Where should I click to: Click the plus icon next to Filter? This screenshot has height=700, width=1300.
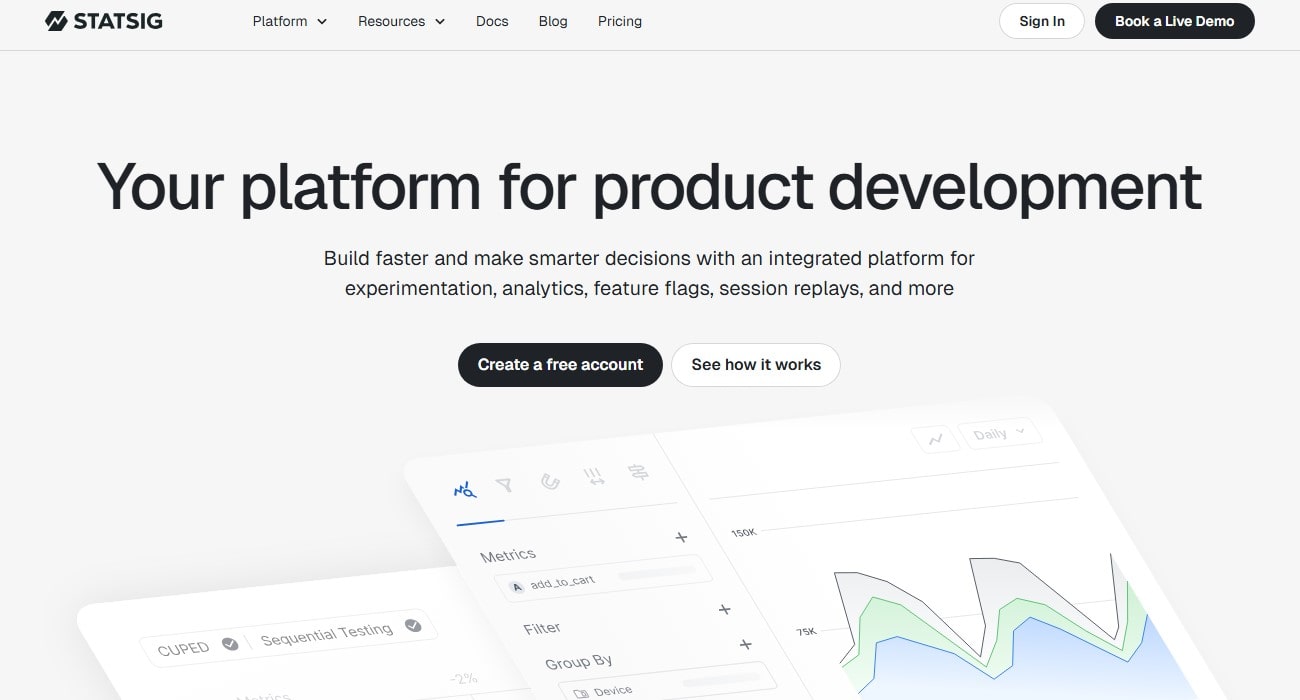[x=724, y=609]
